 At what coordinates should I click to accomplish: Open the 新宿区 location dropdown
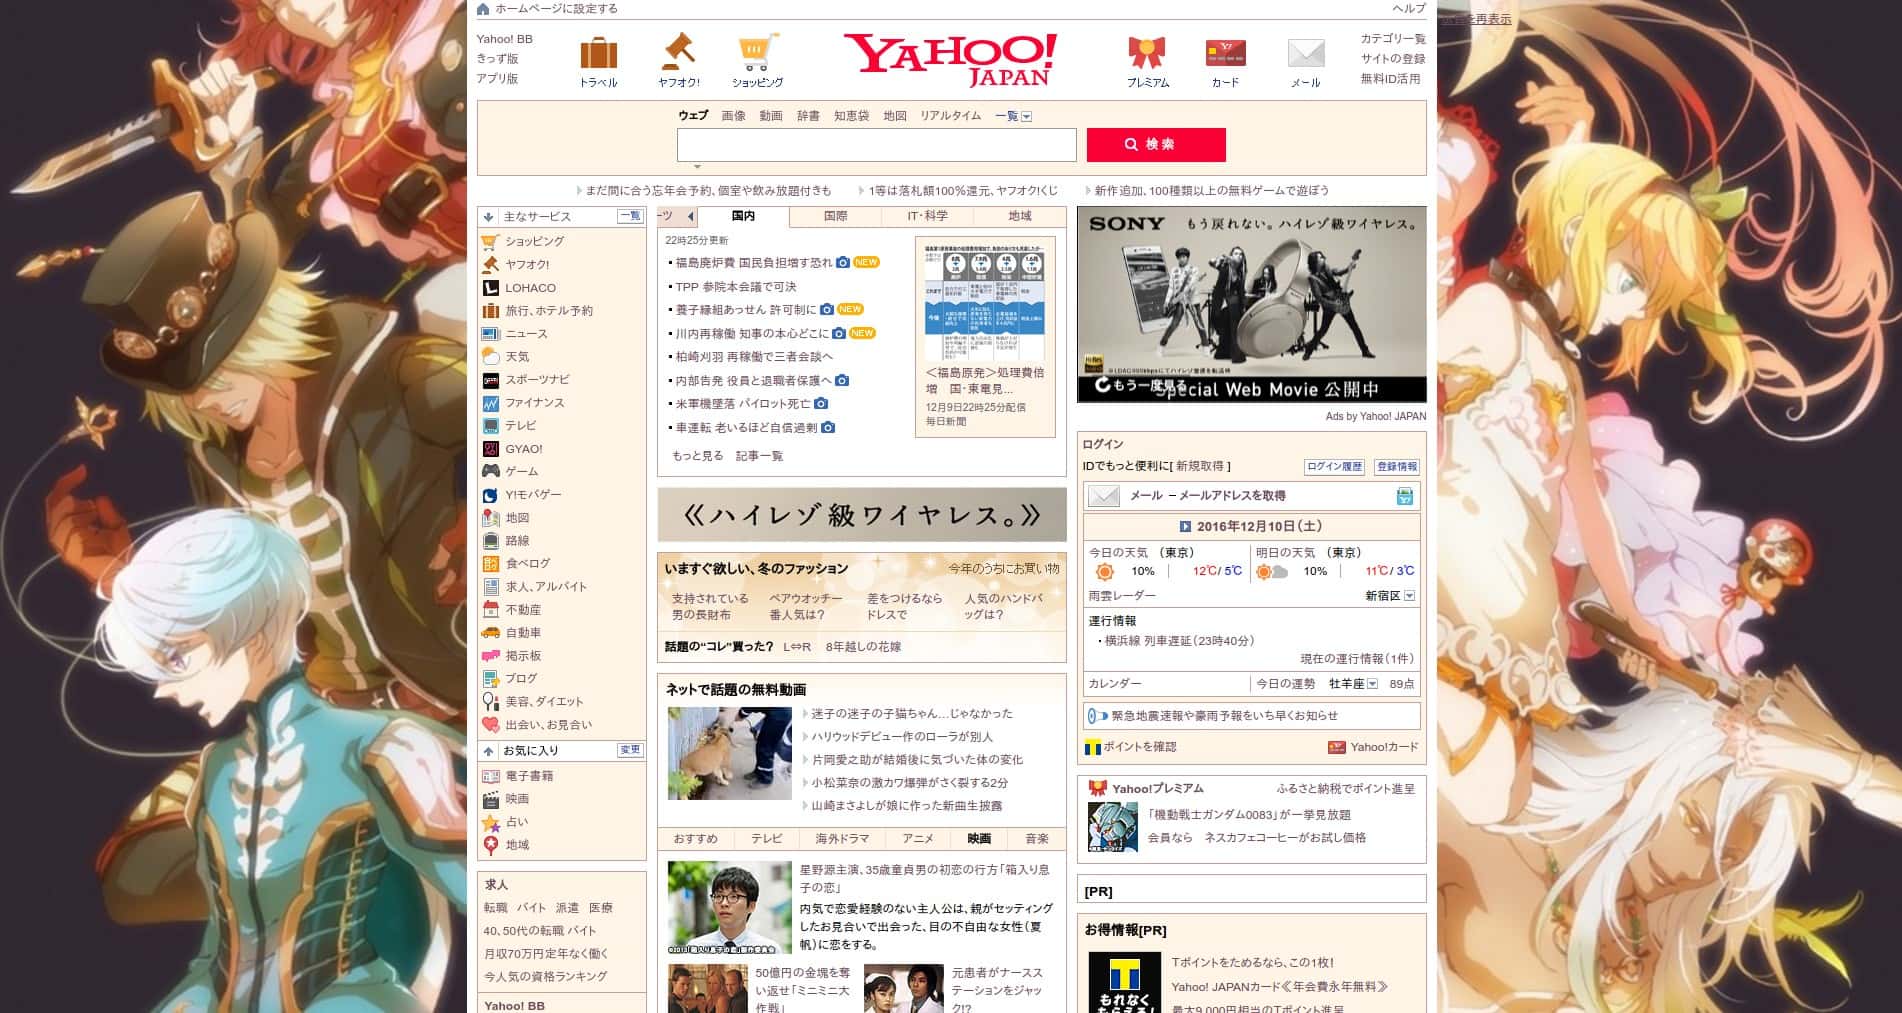pyautogui.click(x=1409, y=597)
